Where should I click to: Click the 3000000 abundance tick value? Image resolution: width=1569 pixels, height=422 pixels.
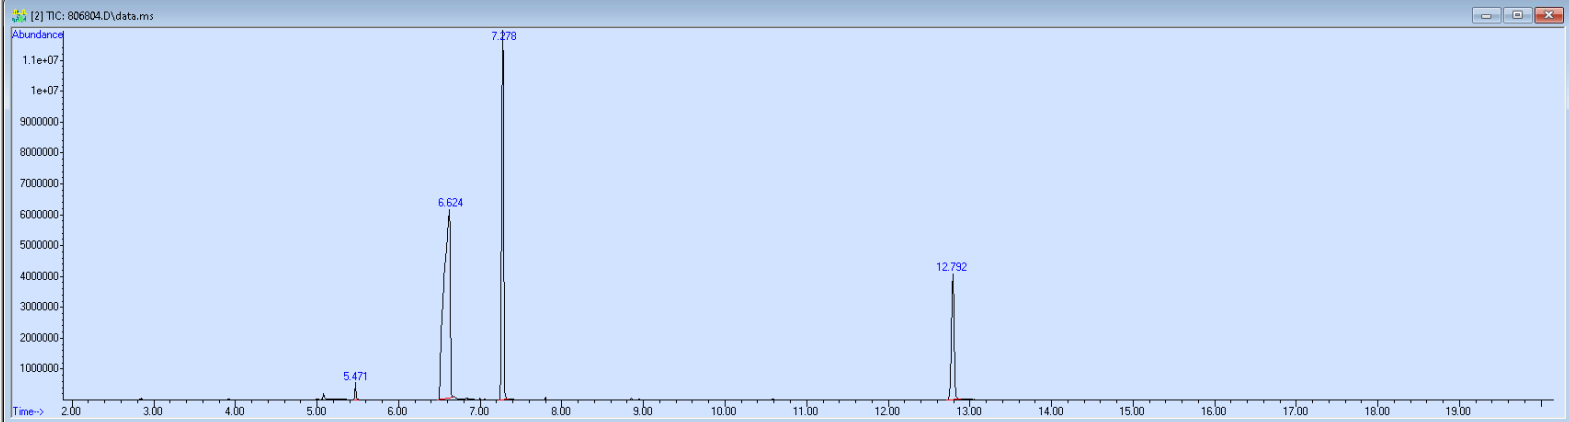(x=40, y=307)
